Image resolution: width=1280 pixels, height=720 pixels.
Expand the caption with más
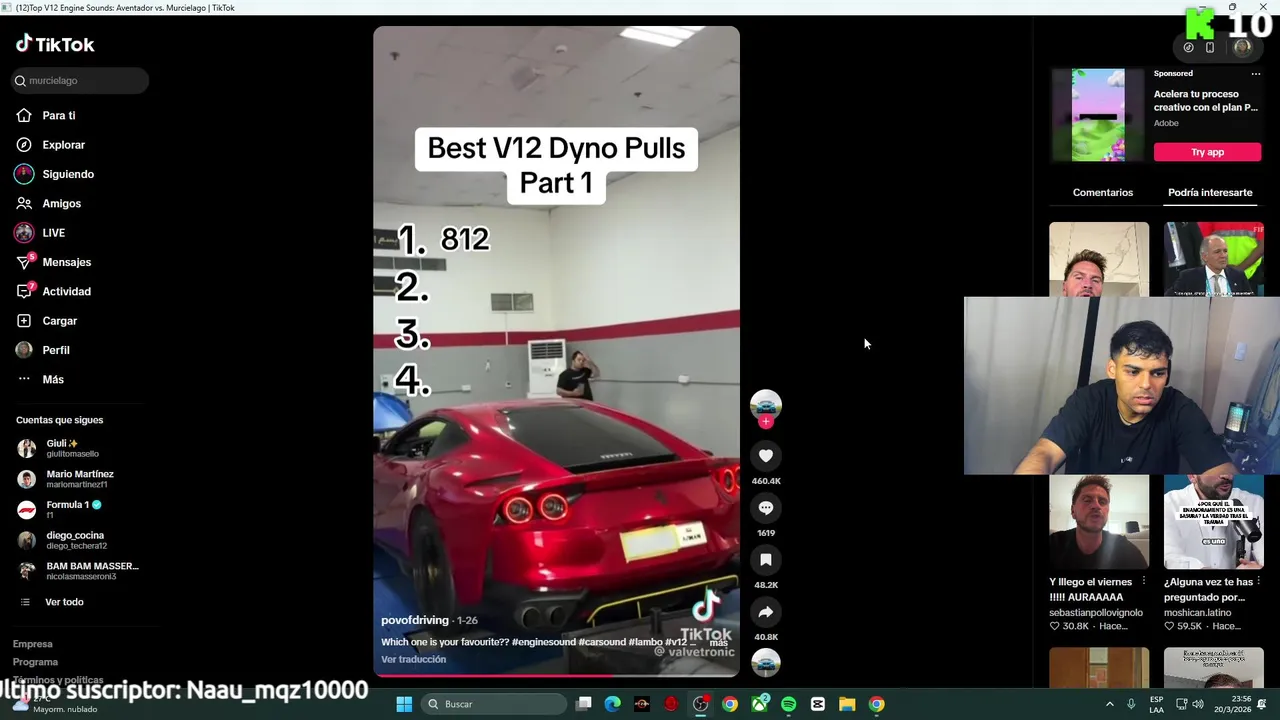point(718,642)
